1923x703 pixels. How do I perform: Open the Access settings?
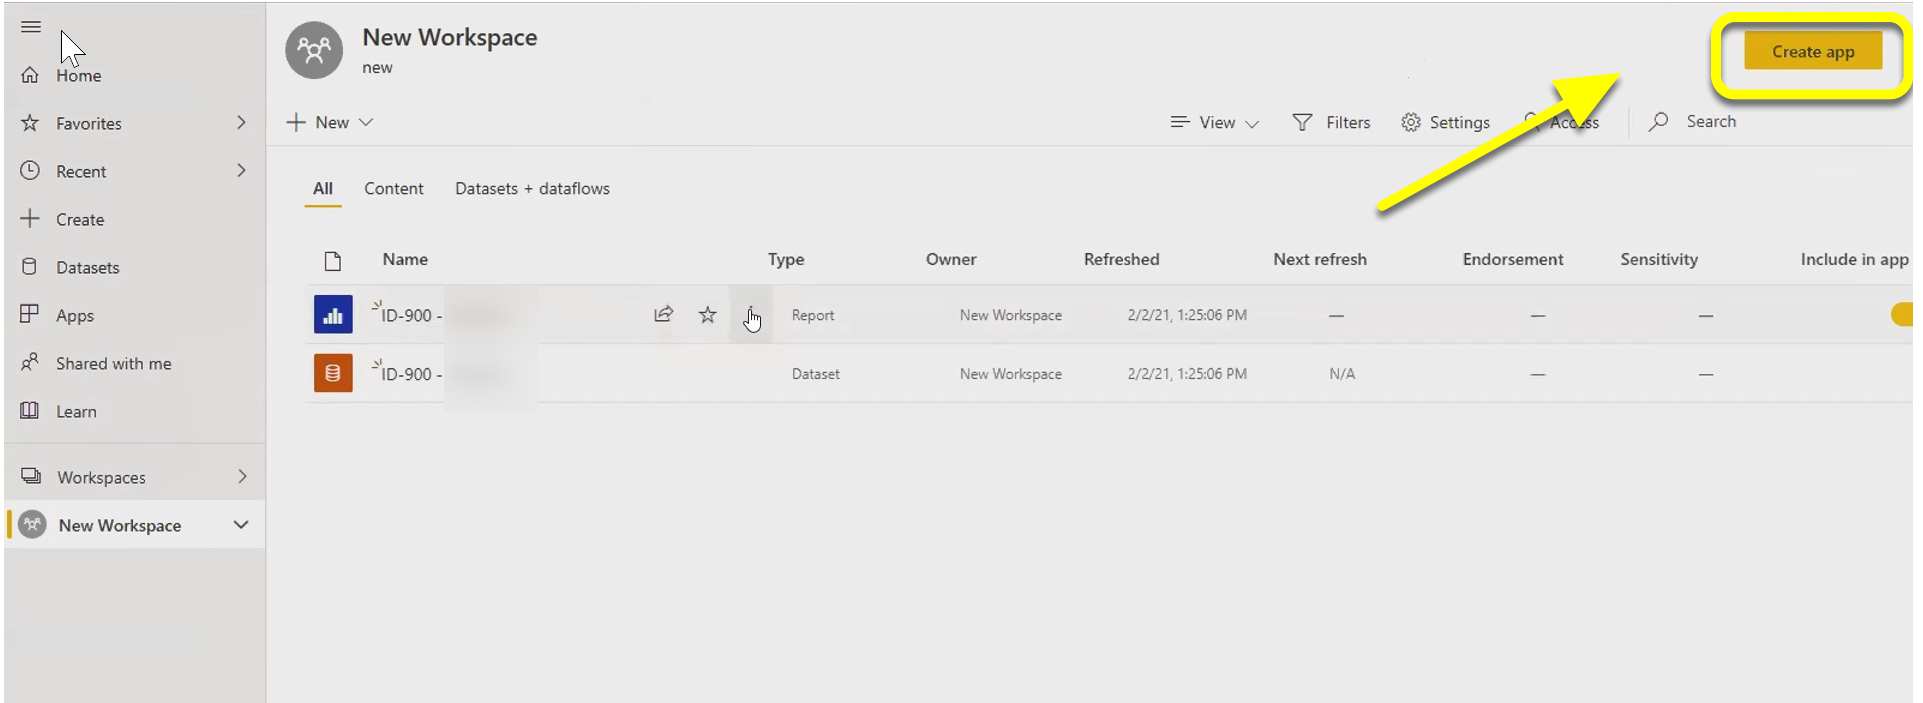(1561, 122)
